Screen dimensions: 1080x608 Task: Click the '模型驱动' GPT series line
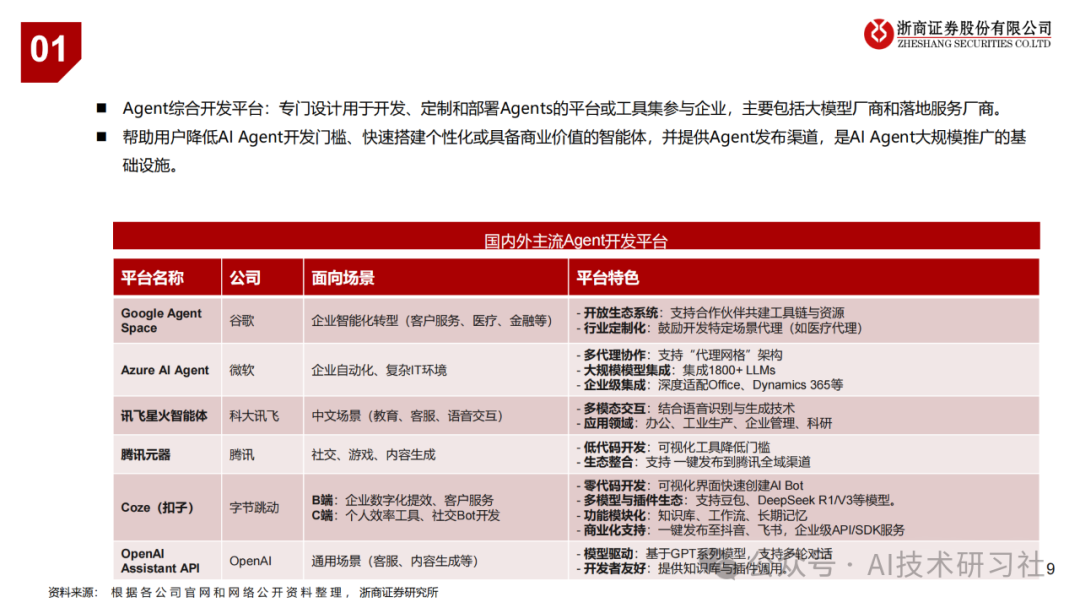(x=704, y=554)
